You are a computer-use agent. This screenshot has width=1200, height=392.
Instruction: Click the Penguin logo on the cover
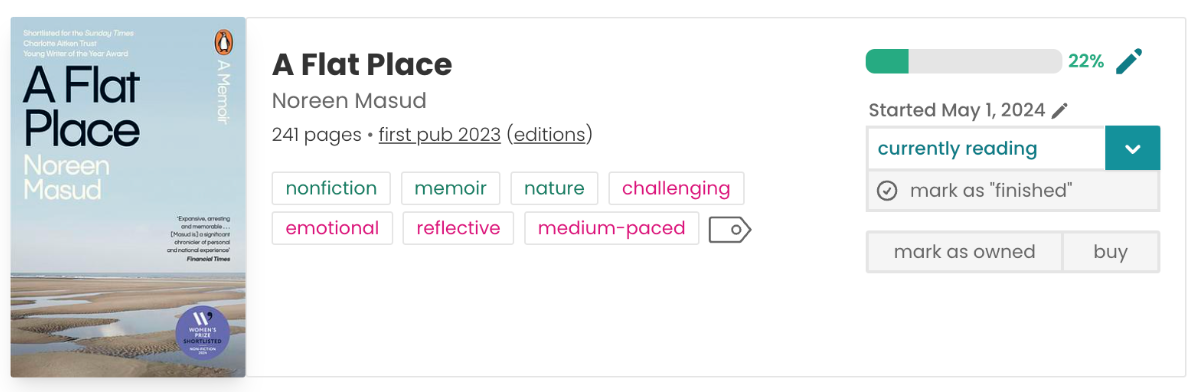click(x=222, y=43)
